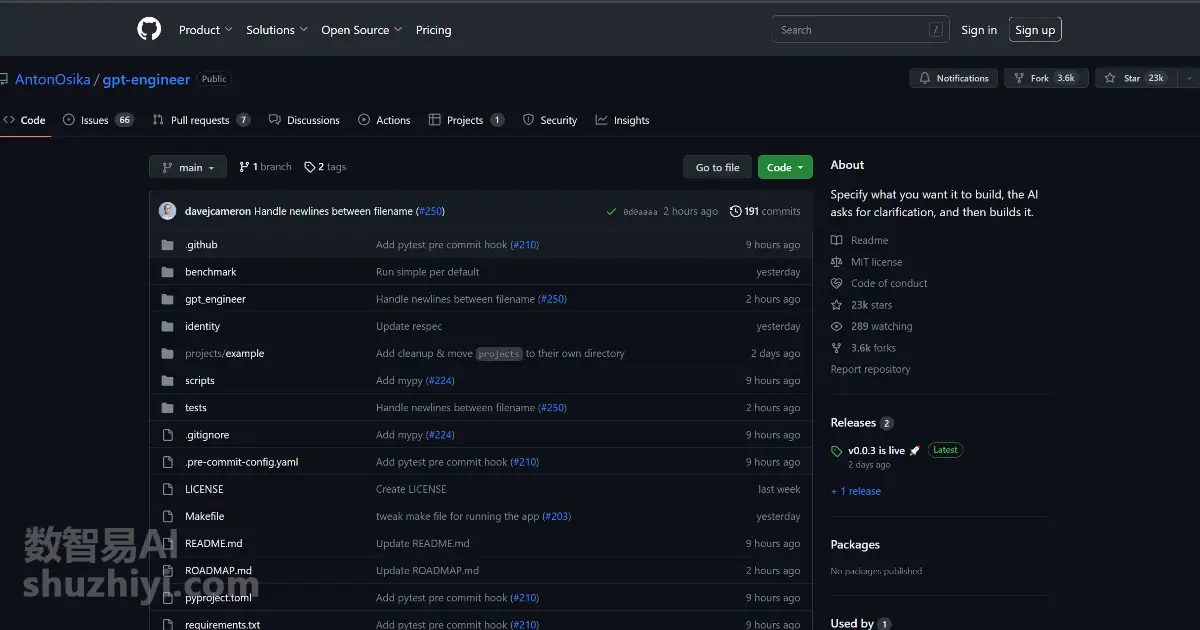The height and width of the screenshot is (630, 1200).
Task: Click file icon beside .gitignore
Action: coord(168,435)
